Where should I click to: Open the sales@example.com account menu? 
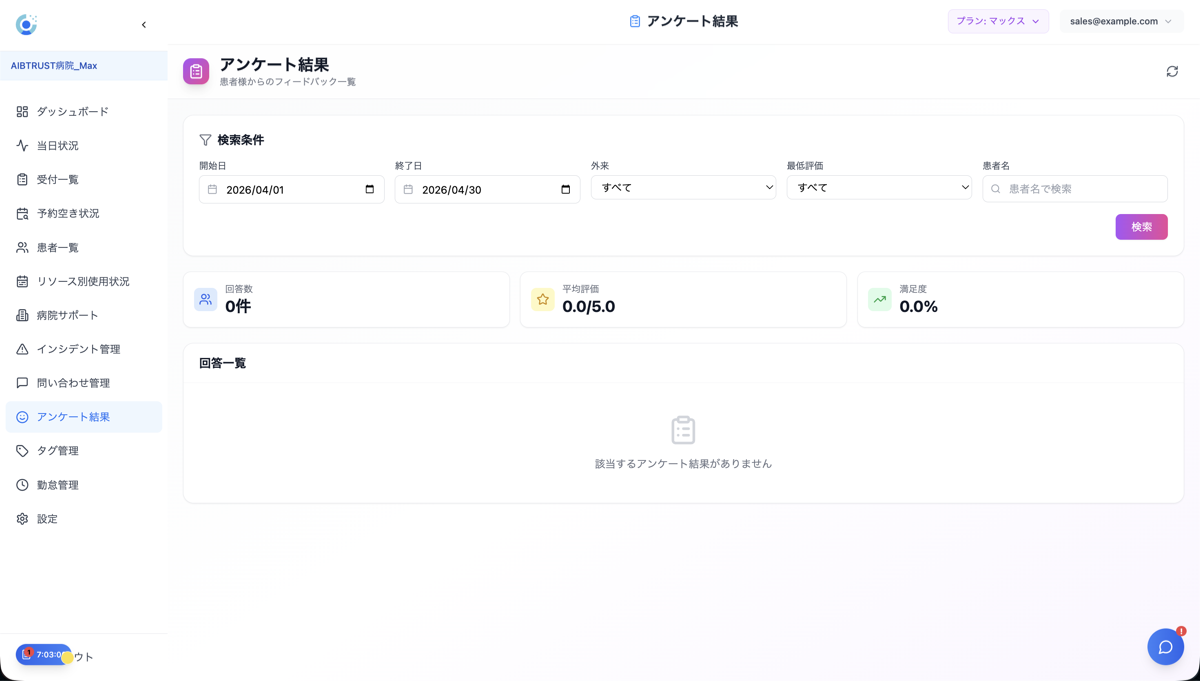[1121, 20]
